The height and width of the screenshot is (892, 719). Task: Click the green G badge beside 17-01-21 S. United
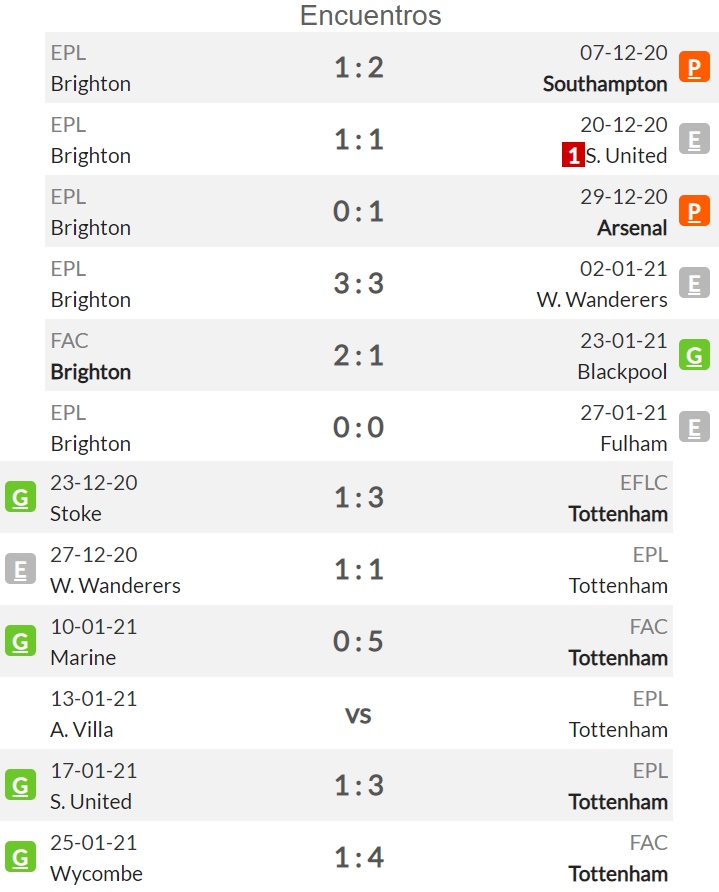coord(20,785)
